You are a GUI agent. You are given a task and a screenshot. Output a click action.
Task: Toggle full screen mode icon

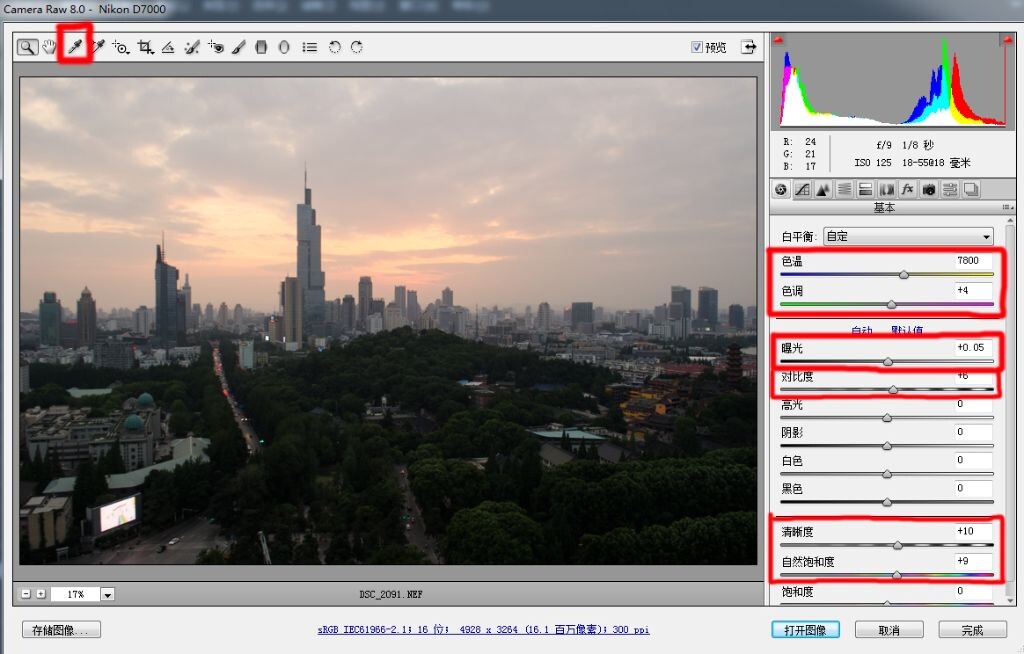(x=748, y=47)
